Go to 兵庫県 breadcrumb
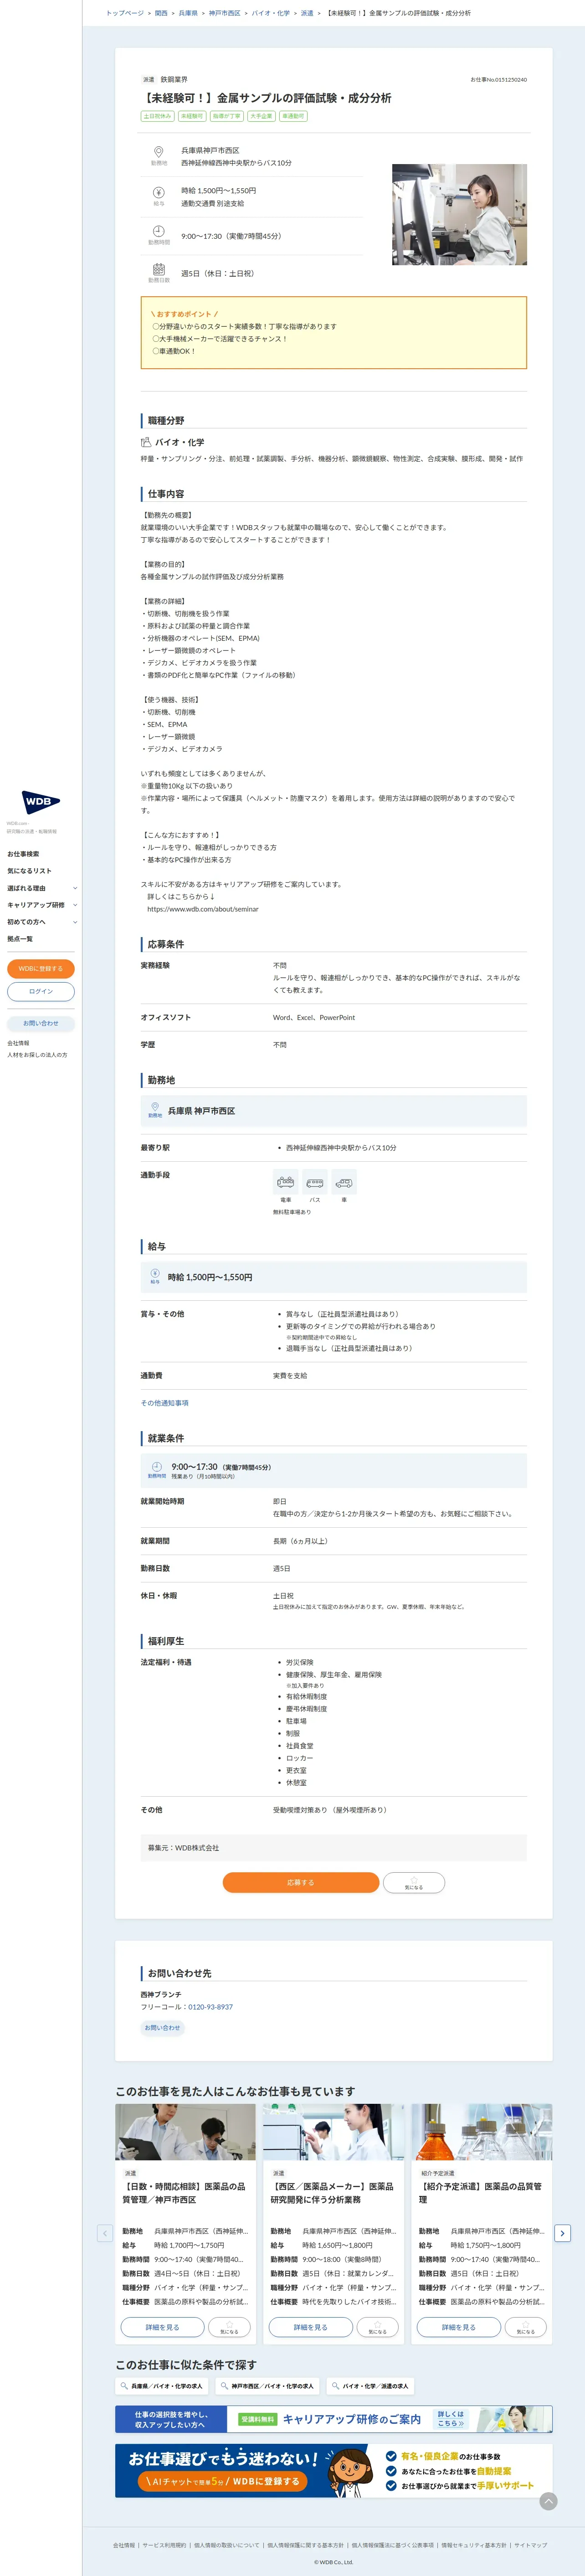Viewport: 585px width, 2576px height. 188,13
